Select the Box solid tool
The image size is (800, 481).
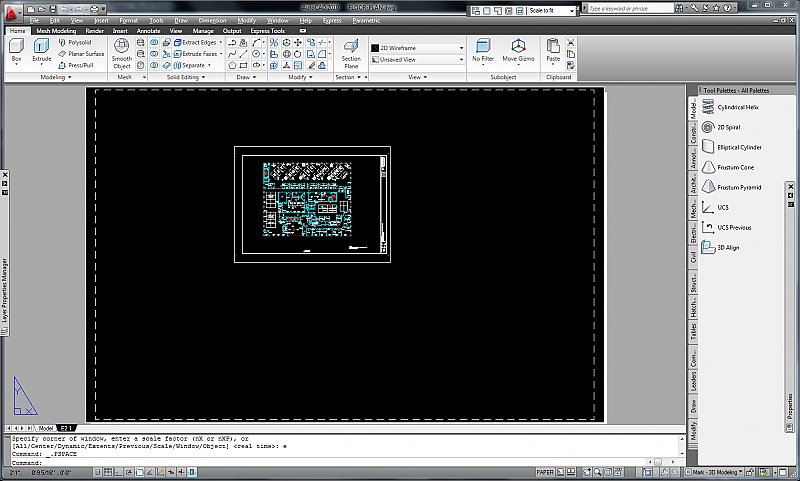16,50
